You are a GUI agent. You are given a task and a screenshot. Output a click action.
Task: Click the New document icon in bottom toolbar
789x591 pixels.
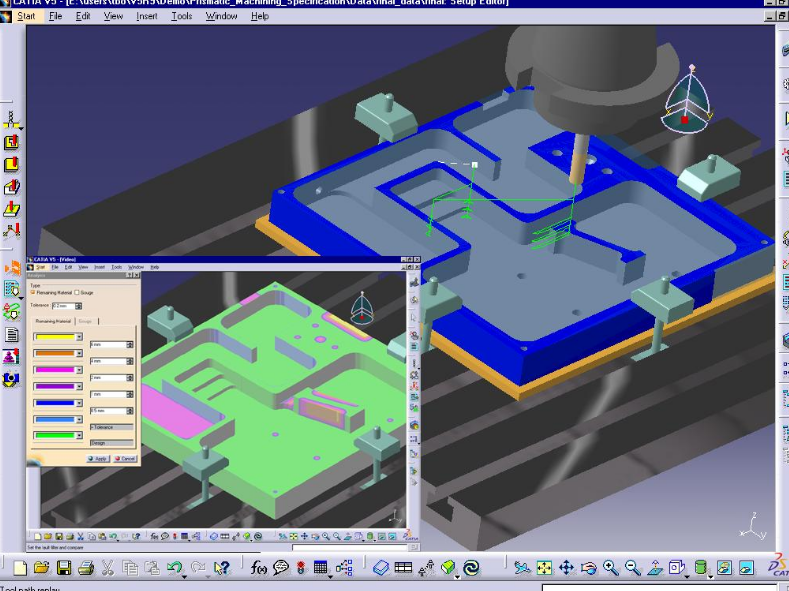[20, 568]
